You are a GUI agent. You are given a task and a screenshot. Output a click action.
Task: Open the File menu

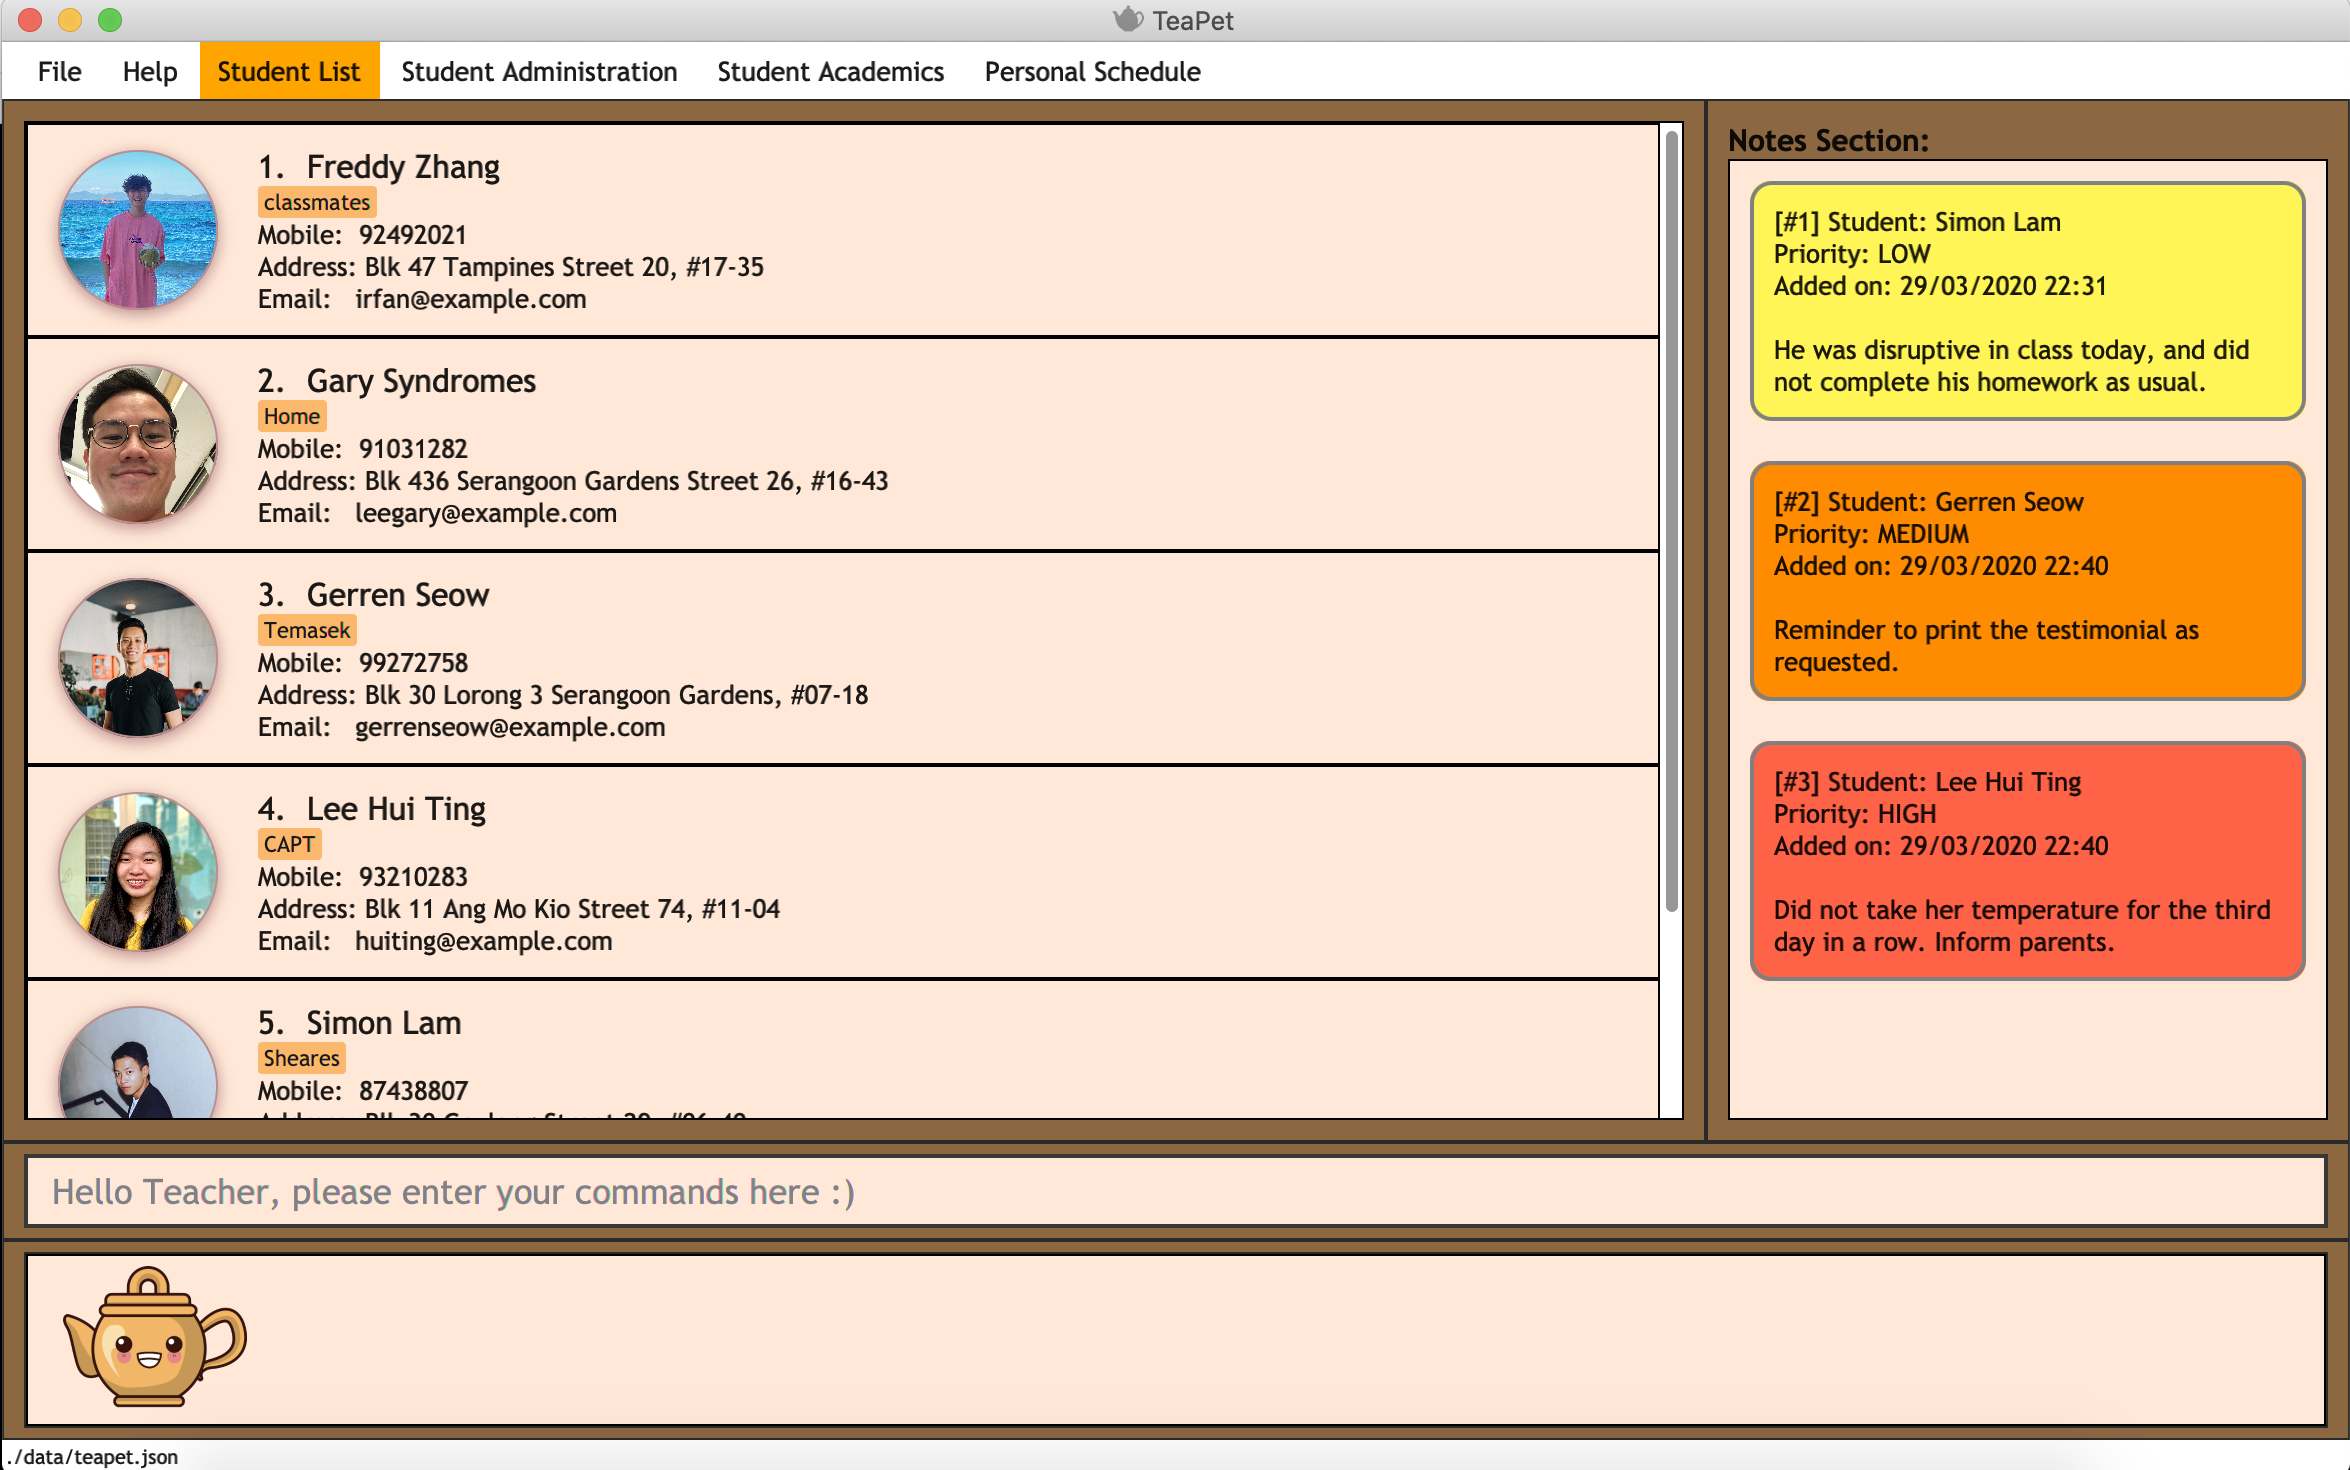point(59,72)
